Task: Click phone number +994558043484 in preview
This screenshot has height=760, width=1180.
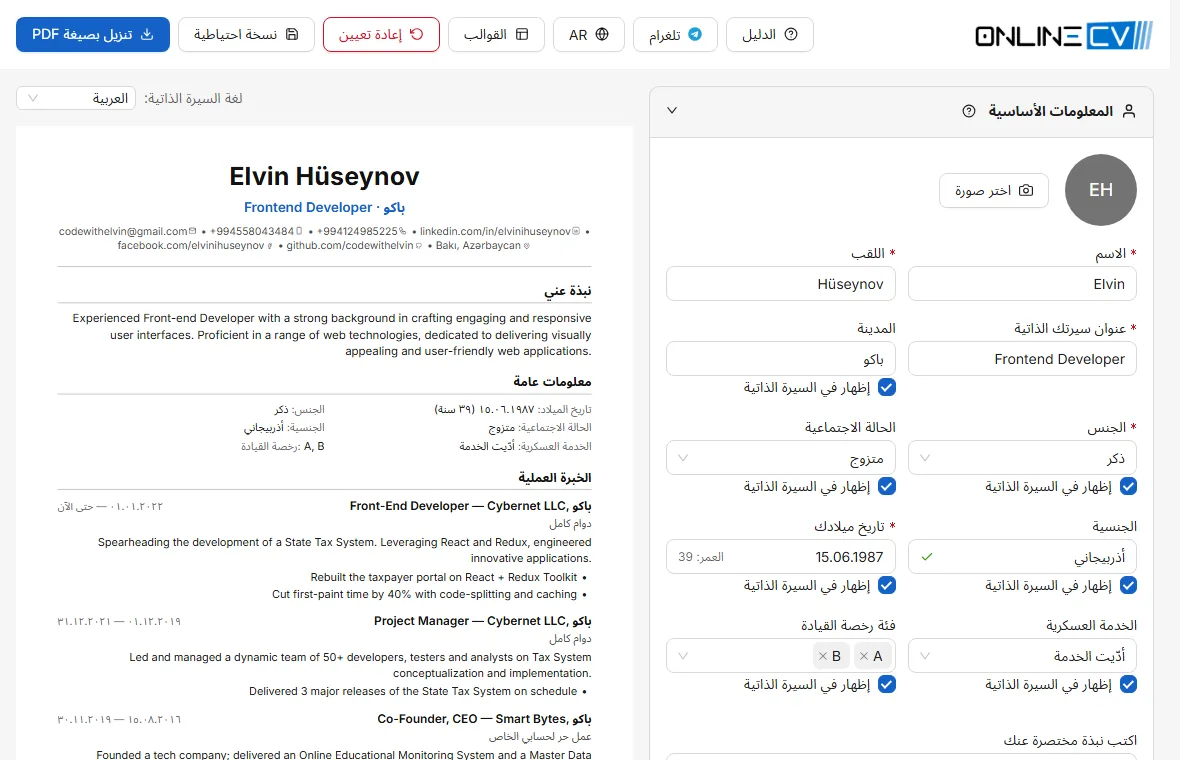Action: click(251, 231)
